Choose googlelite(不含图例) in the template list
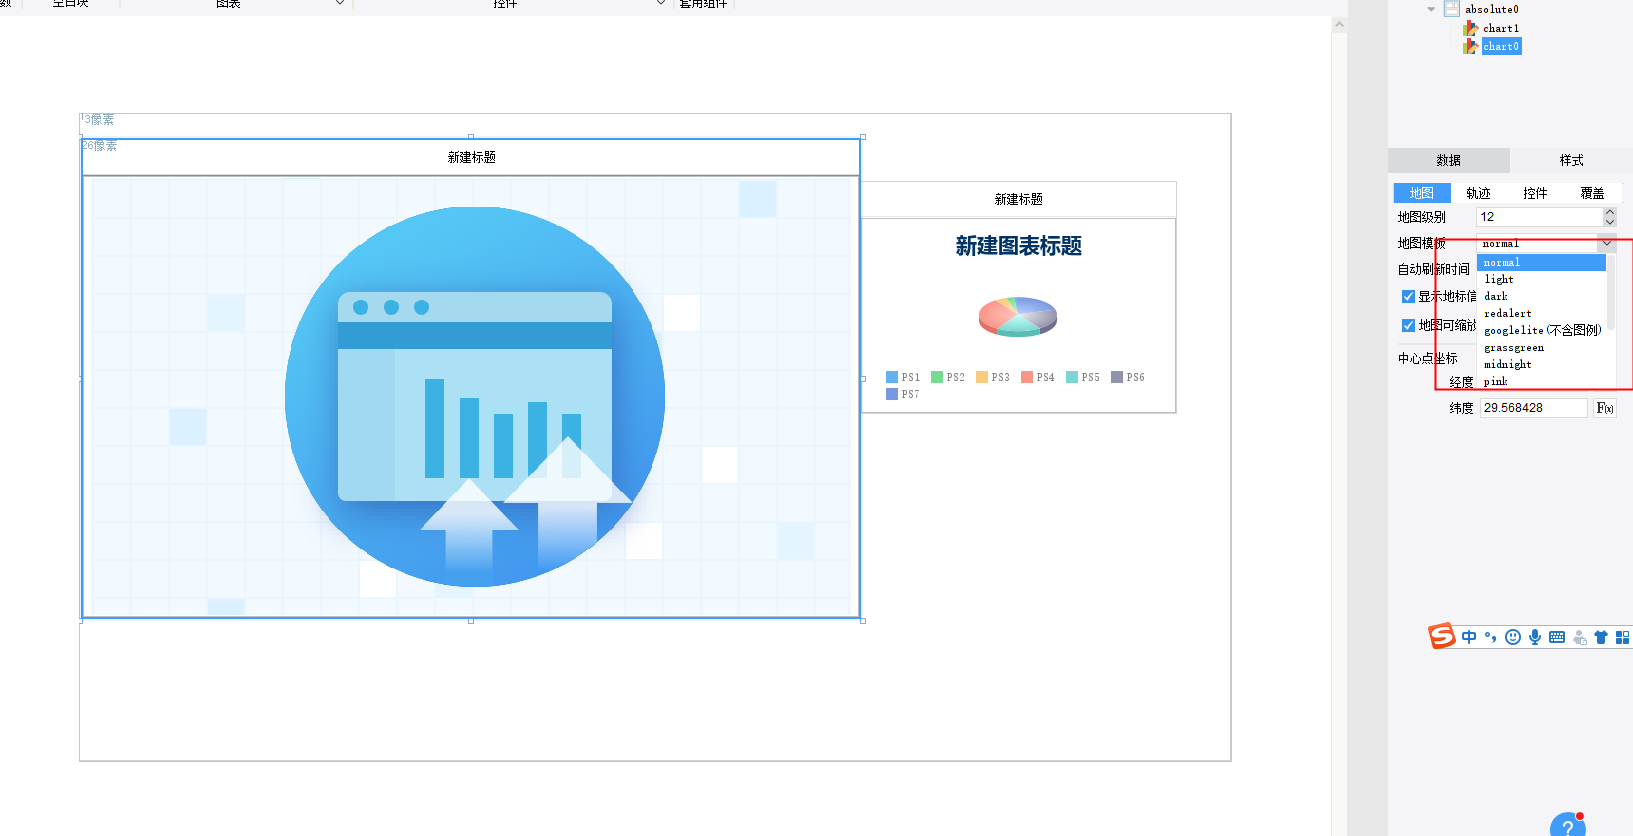This screenshot has height=836, width=1633. point(1541,330)
